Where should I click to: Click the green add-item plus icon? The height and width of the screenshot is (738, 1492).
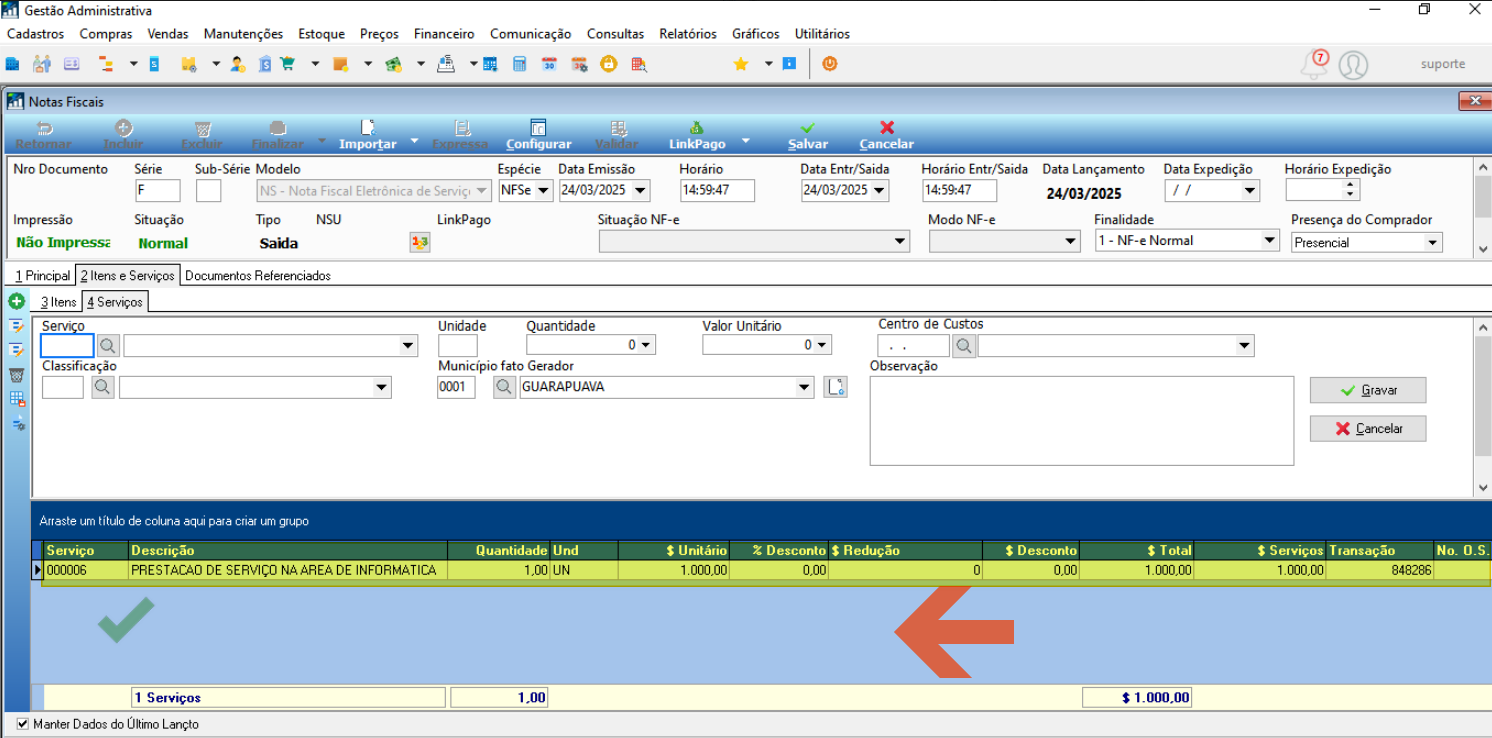click(x=17, y=301)
